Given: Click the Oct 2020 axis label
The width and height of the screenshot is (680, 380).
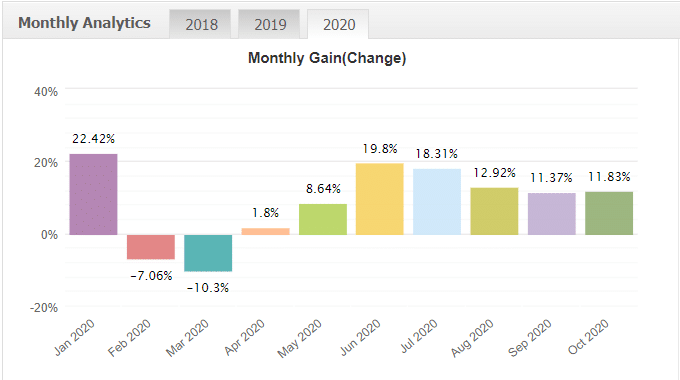Looking at the screenshot, I should [x=588, y=337].
